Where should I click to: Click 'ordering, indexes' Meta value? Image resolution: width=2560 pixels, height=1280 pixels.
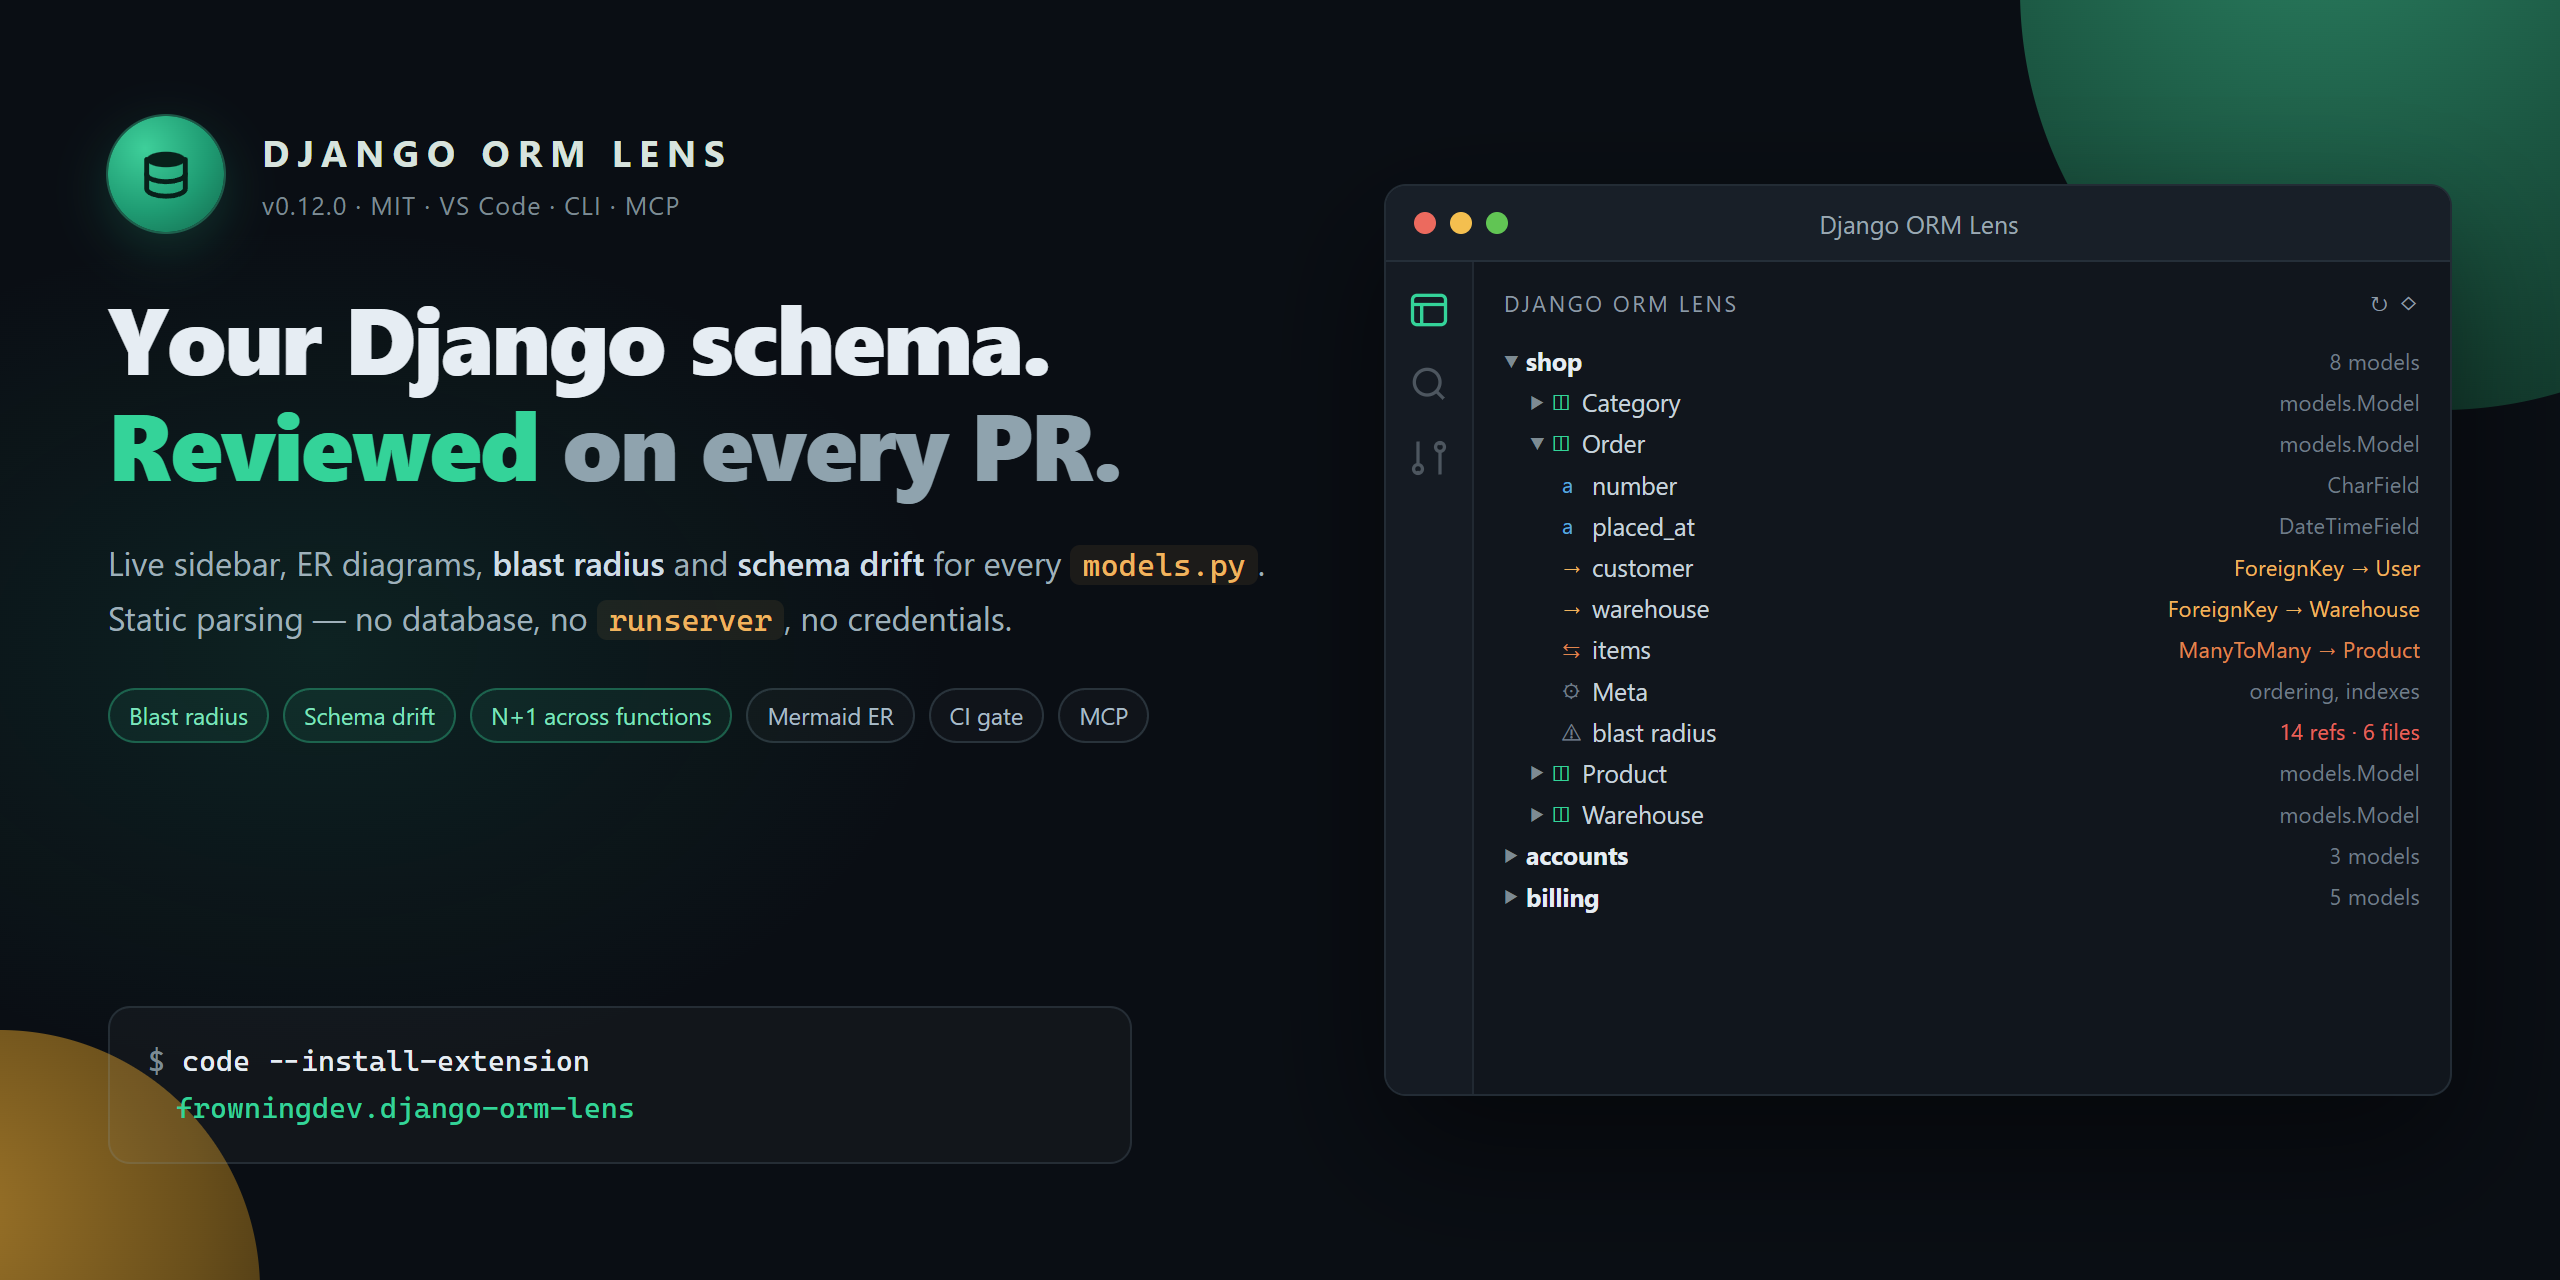pos(2334,691)
